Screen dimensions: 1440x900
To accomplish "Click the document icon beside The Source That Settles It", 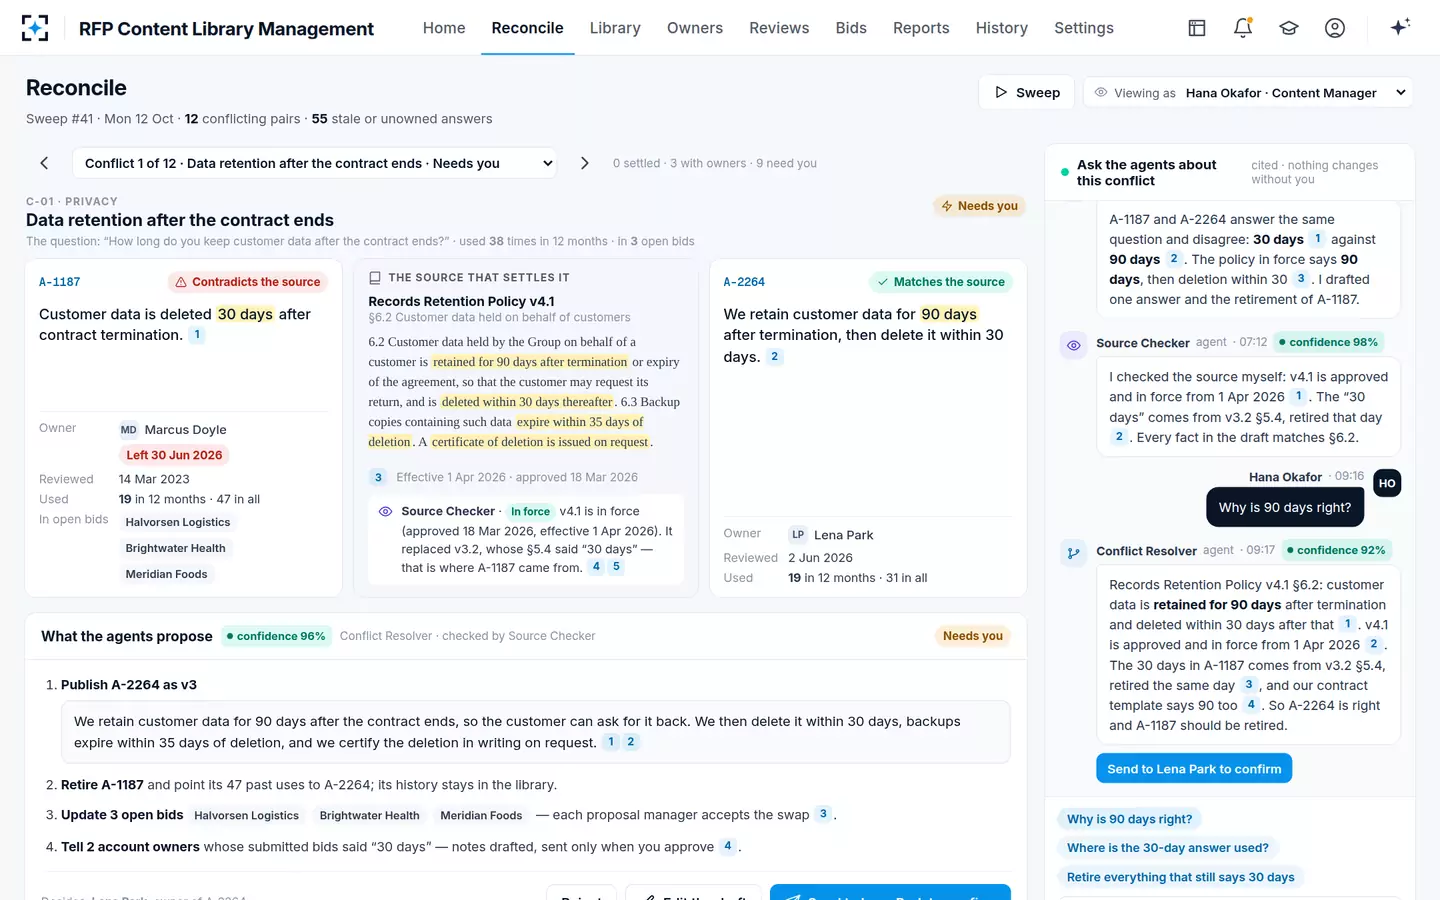I will pyautogui.click(x=375, y=278).
